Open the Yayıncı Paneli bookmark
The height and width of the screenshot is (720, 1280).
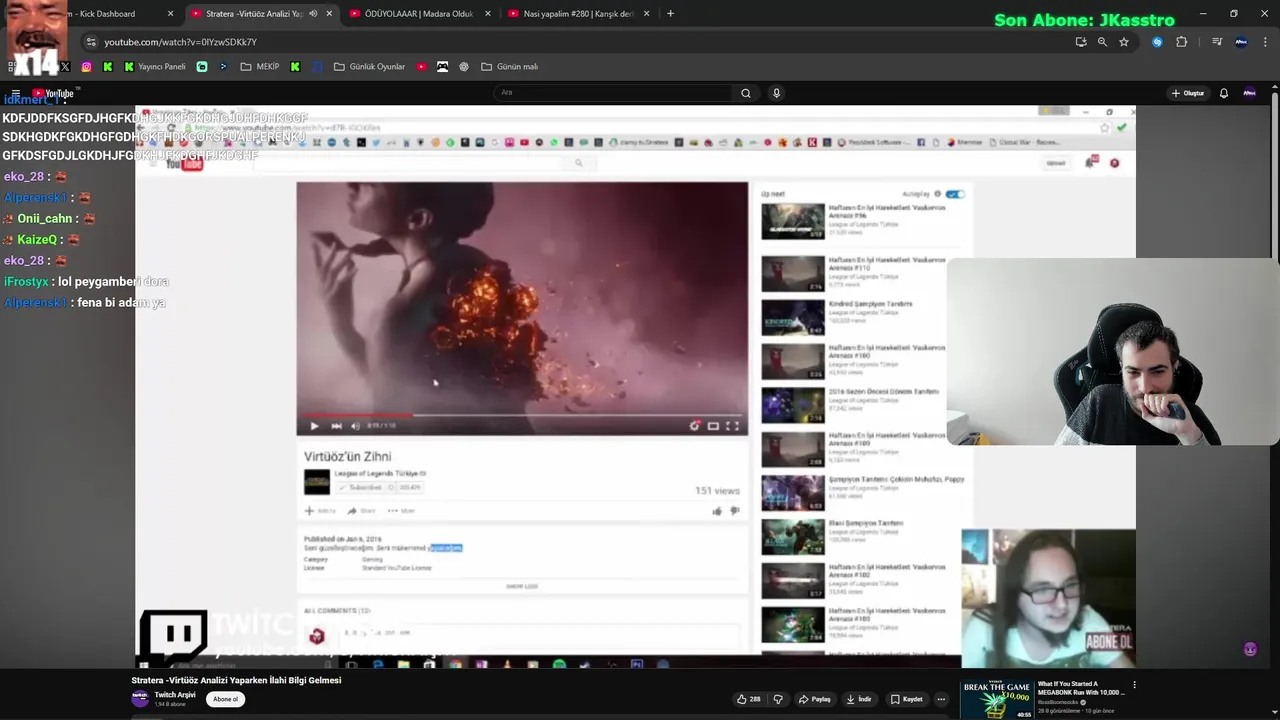coord(155,67)
